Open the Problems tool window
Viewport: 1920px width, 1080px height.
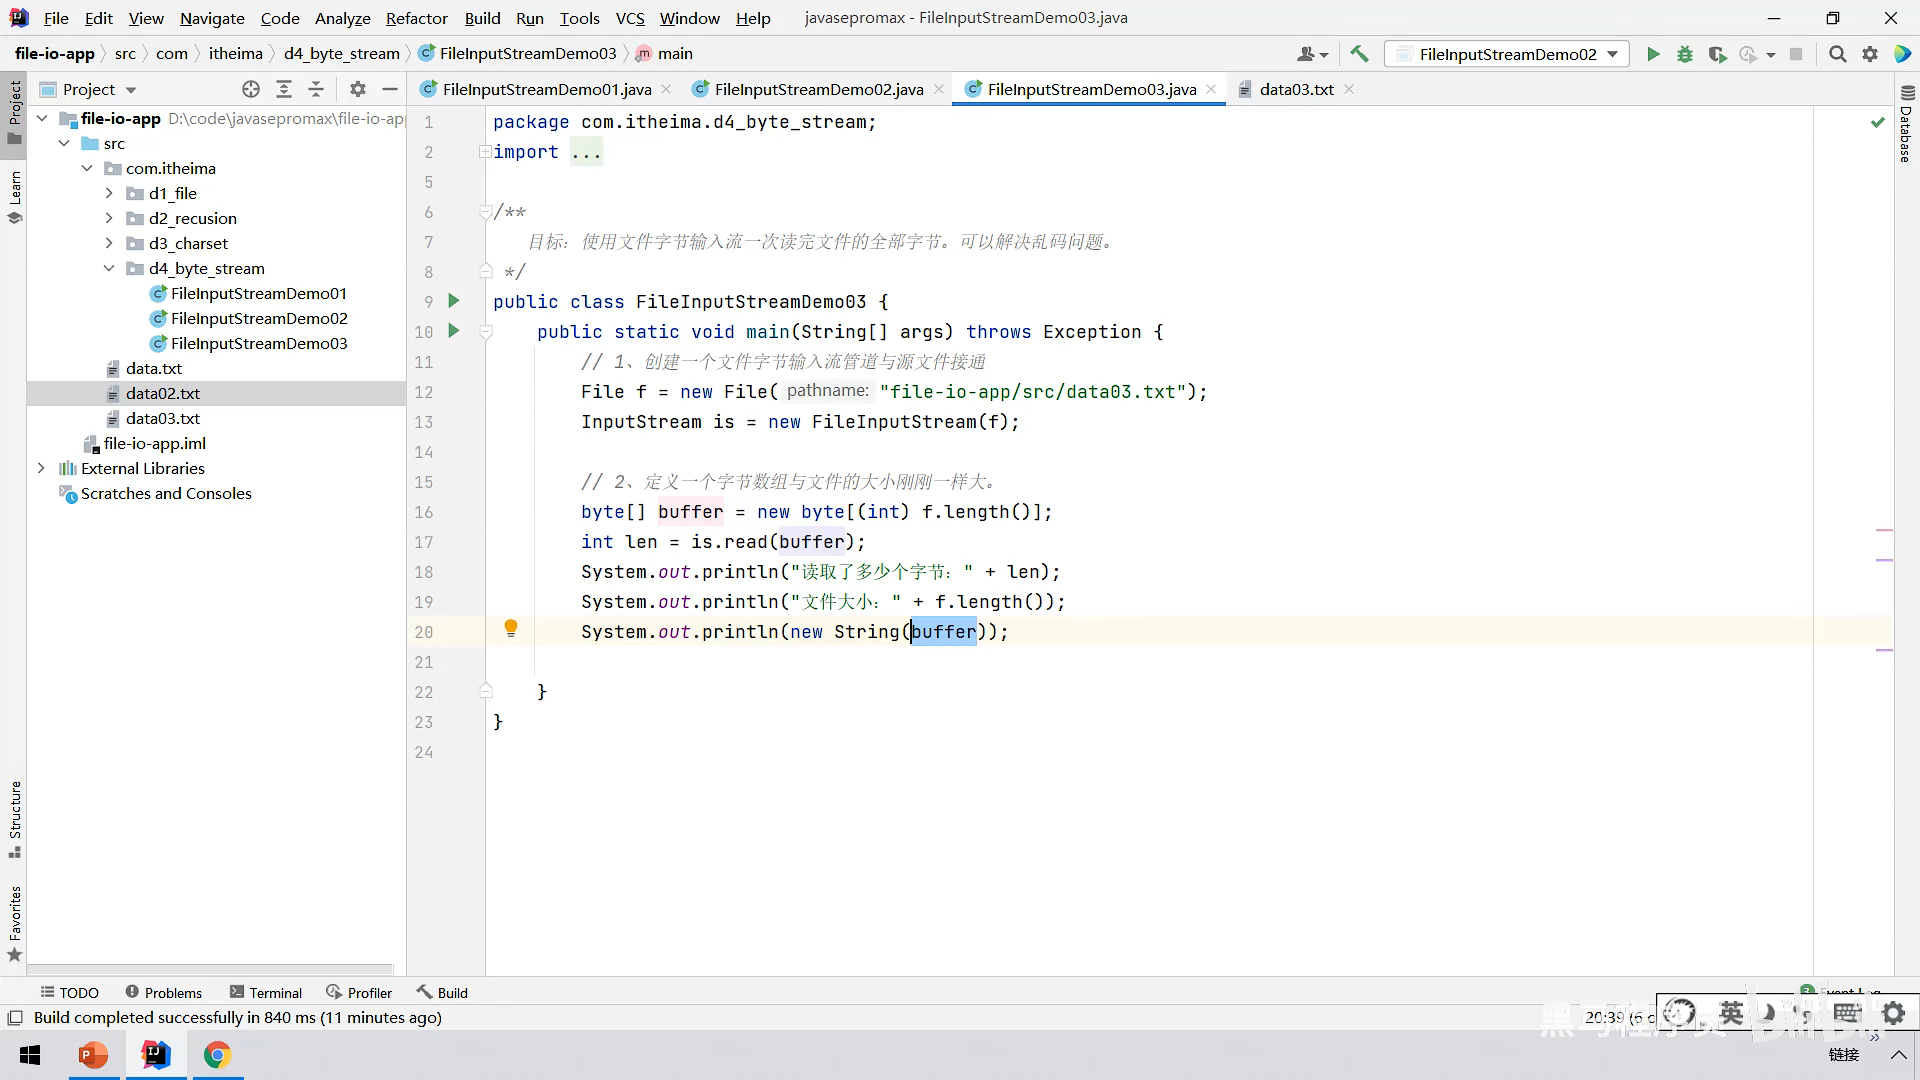coord(164,992)
